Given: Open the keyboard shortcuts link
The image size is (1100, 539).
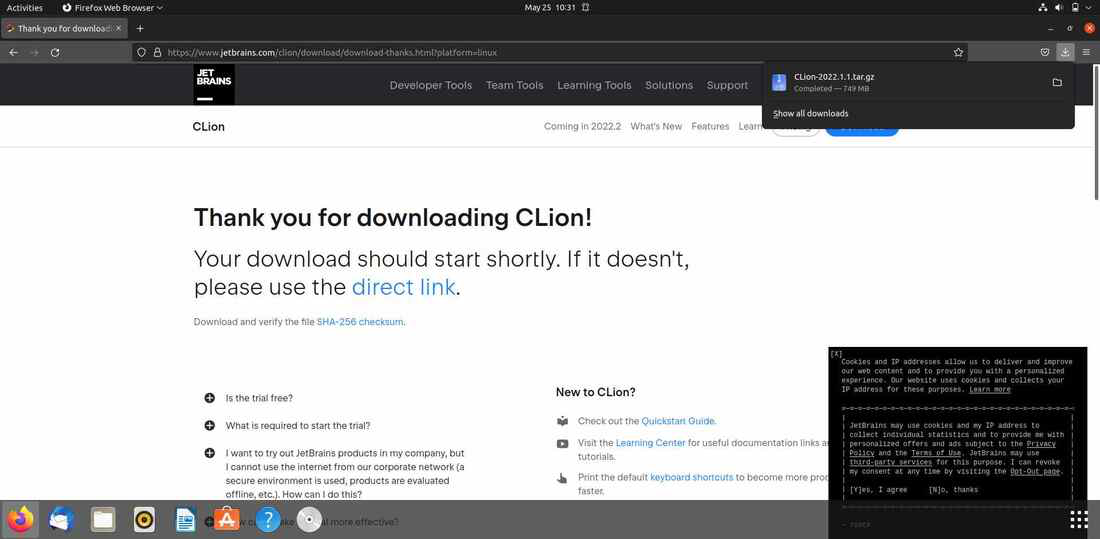Looking at the screenshot, I should [692, 477].
